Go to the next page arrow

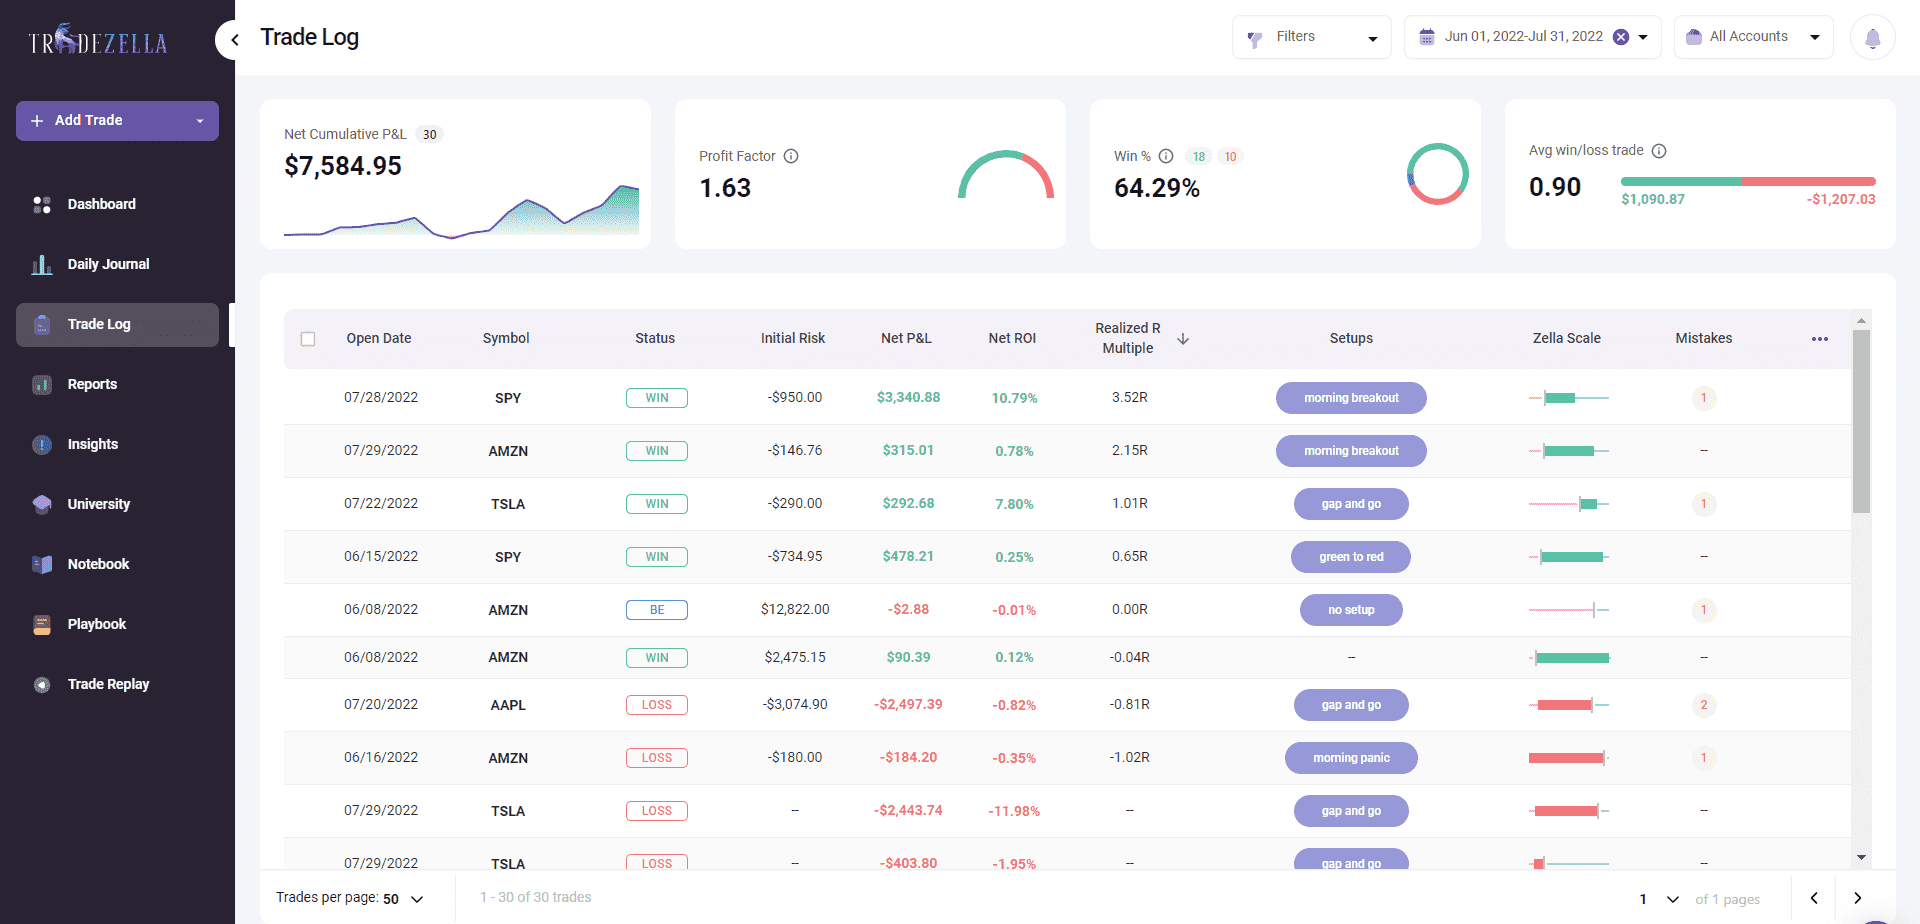point(1857,898)
